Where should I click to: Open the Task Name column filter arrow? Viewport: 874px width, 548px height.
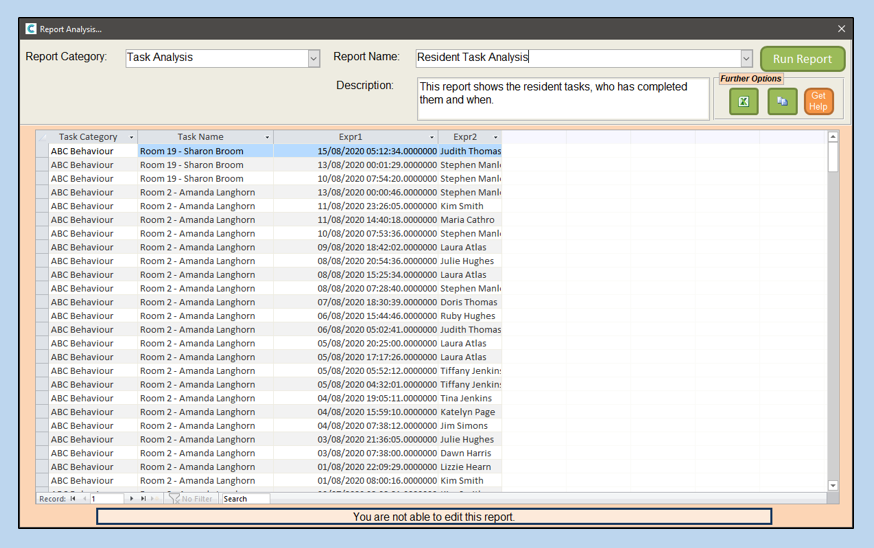point(267,137)
